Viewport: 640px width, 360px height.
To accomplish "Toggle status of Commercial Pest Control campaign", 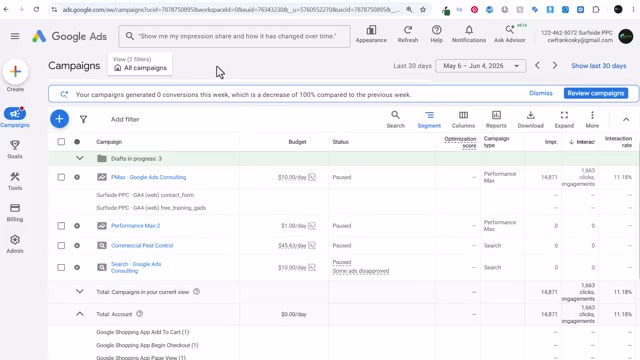I will (77, 245).
